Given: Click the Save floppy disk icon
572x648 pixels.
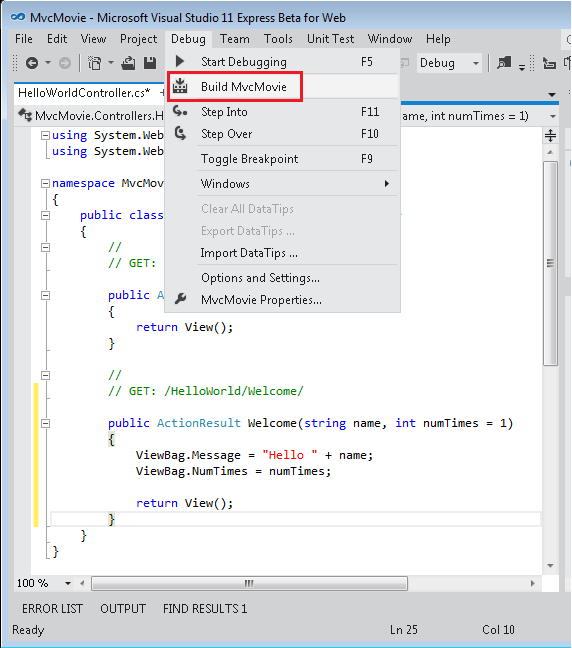Looking at the screenshot, I should 150,63.
